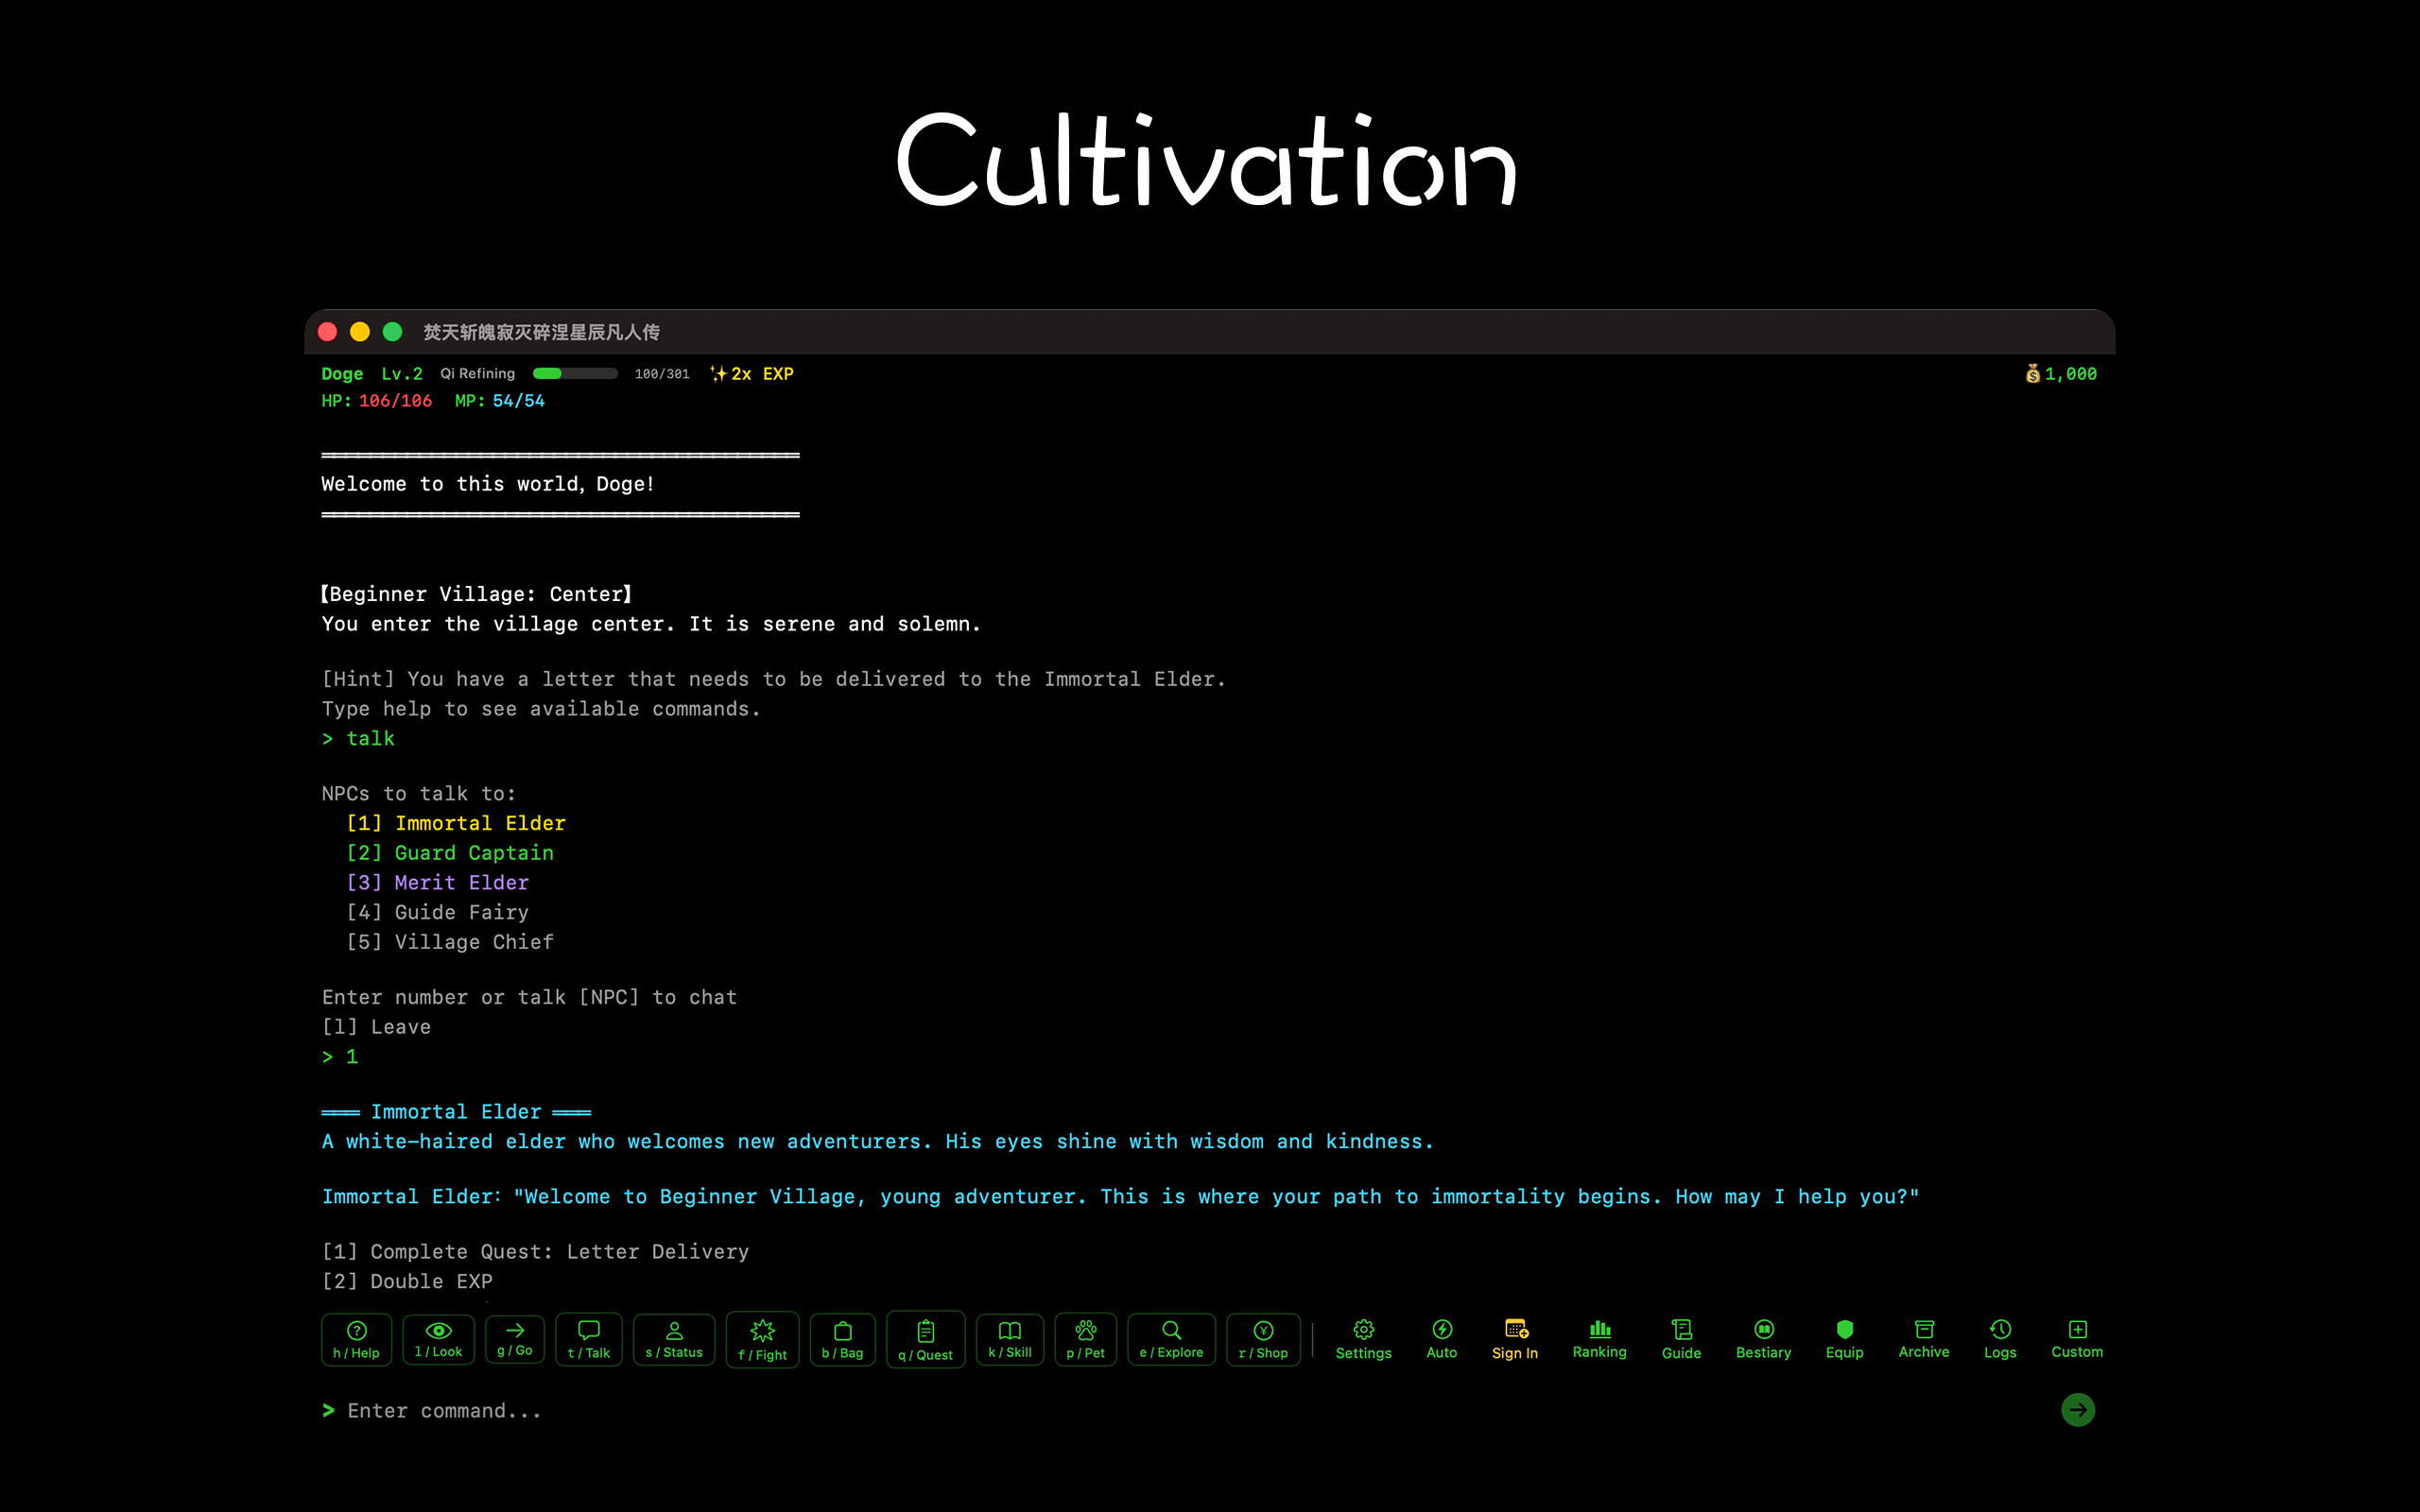The width and height of the screenshot is (2420, 1512).
Task: Click the 2x EXP sparkle indicator
Action: pyautogui.click(x=752, y=373)
